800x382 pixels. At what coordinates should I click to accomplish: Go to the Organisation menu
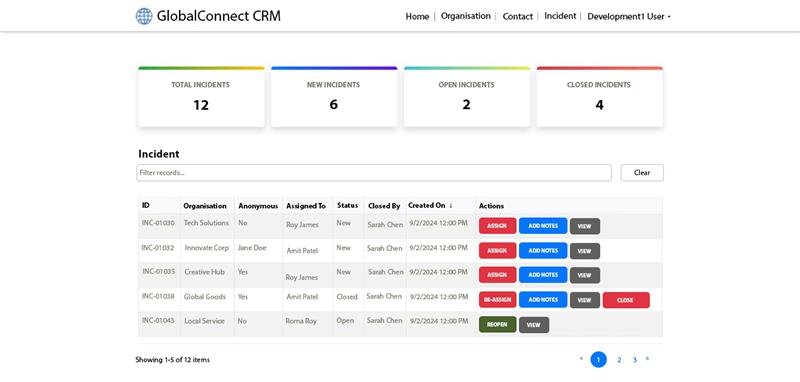click(466, 16)
